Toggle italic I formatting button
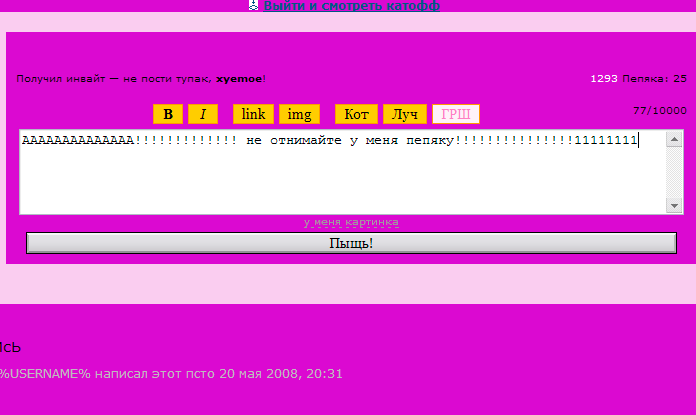This screenshot has height=415, width=696. (203, 114)
